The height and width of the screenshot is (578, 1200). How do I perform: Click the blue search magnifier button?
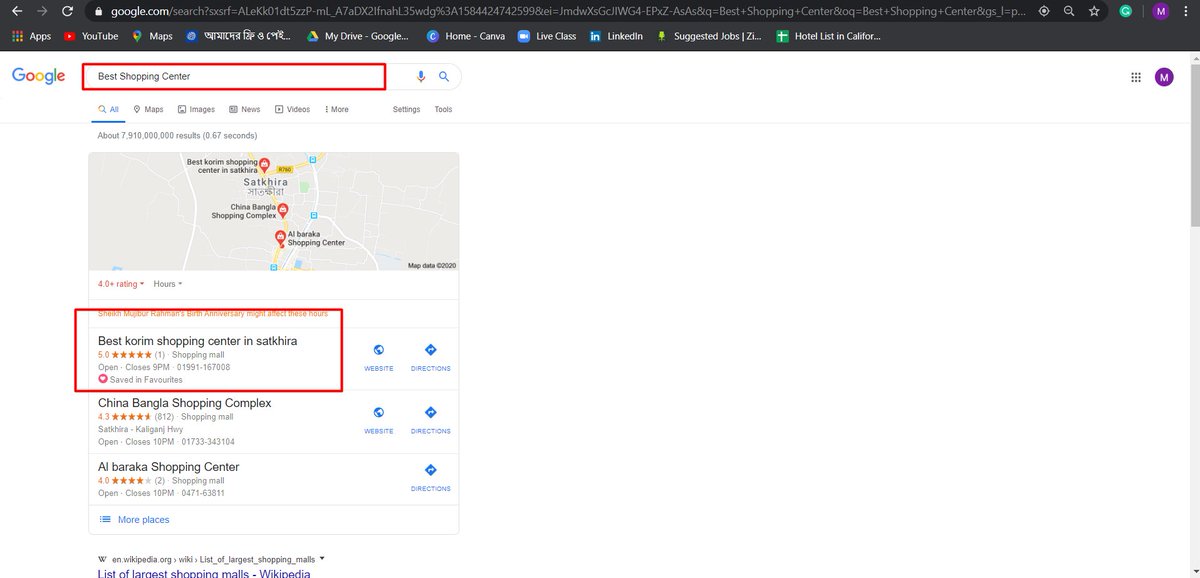click(444, 77)
